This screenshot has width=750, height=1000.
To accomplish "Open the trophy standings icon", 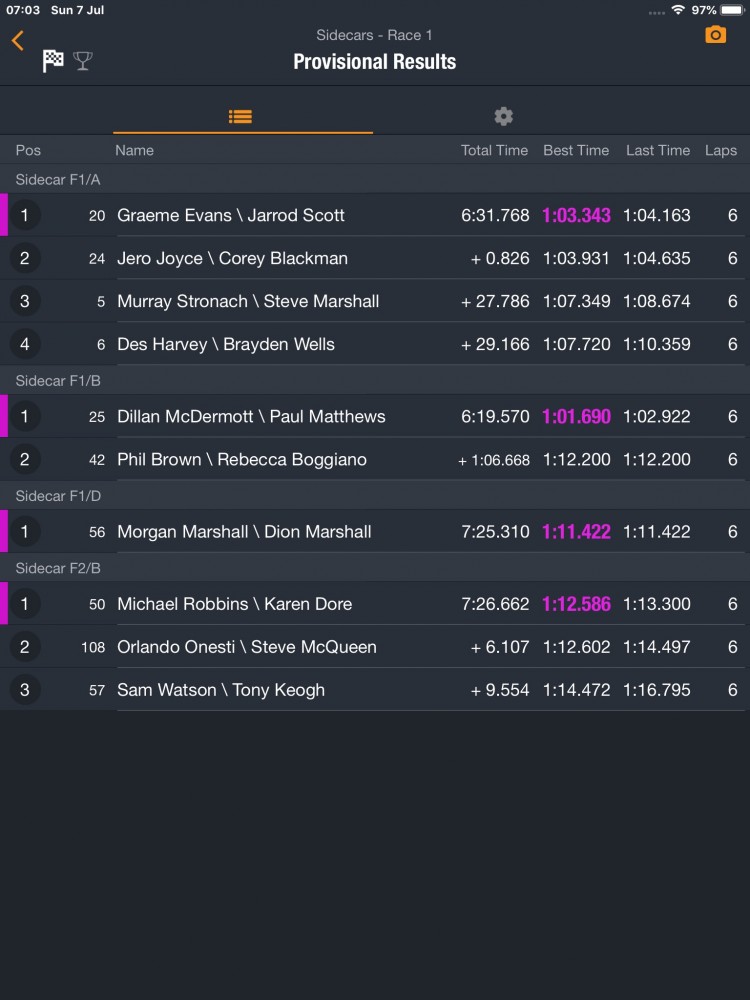I will (x=83, y=61).
